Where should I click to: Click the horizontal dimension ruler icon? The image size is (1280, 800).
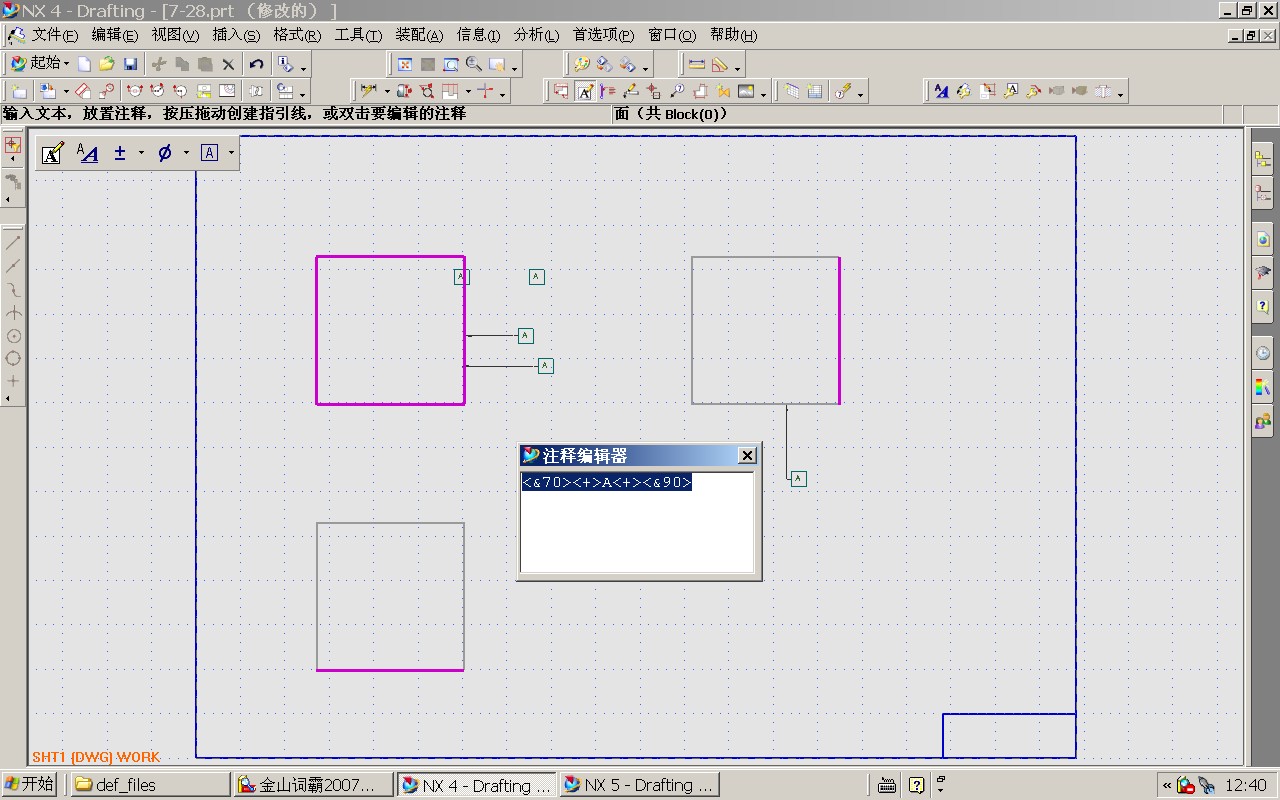pyautogui.click(x=697, y=64)
